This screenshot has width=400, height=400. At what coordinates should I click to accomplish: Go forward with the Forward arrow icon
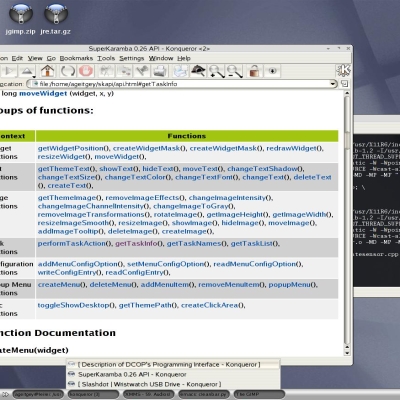click(x=10, y=71)
